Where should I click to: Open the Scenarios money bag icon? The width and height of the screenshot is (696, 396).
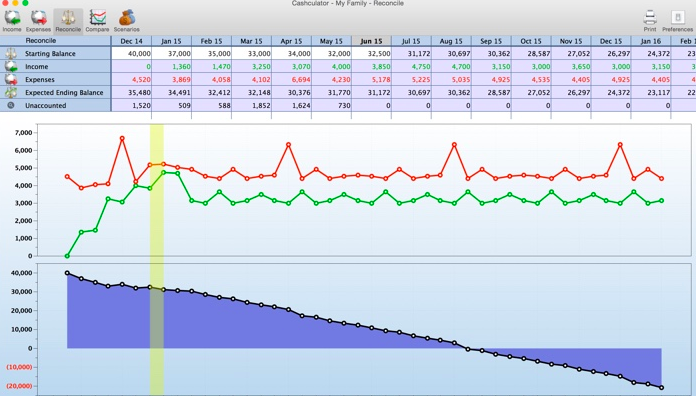pos(127,18)
